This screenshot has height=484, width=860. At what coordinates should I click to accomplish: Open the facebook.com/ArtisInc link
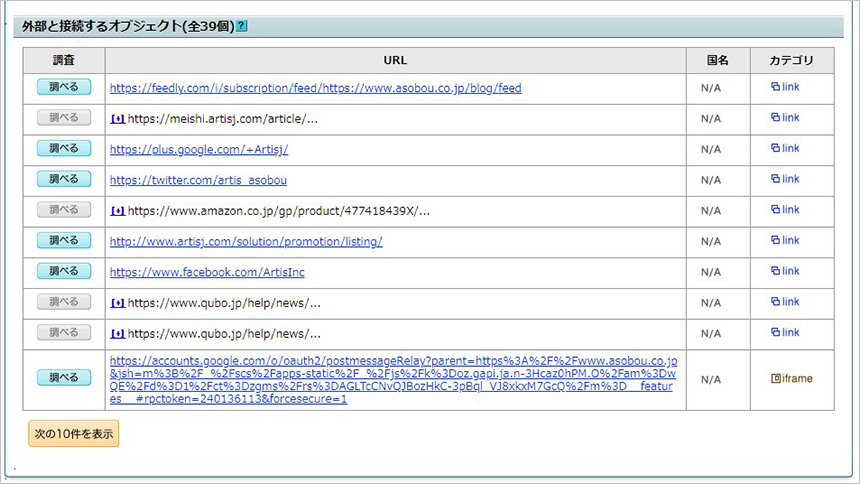[207, 273]
